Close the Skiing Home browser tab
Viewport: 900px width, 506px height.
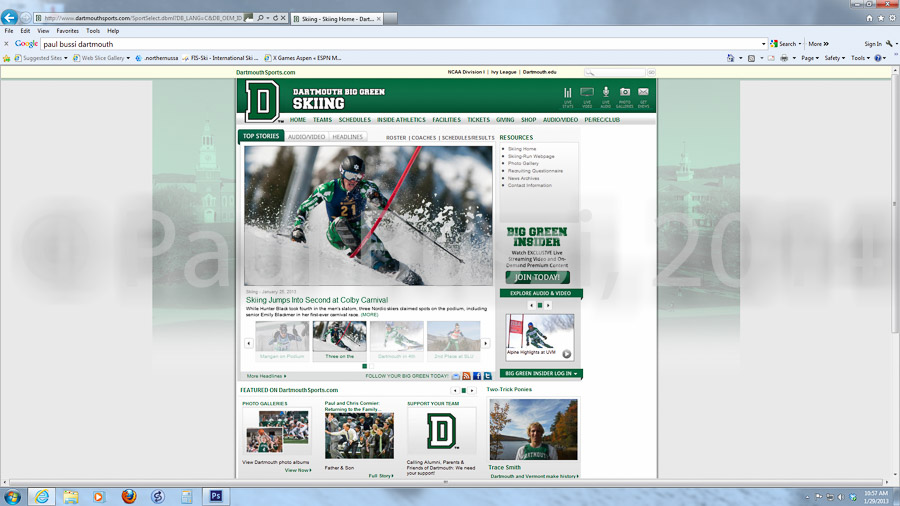coord(379,18)
